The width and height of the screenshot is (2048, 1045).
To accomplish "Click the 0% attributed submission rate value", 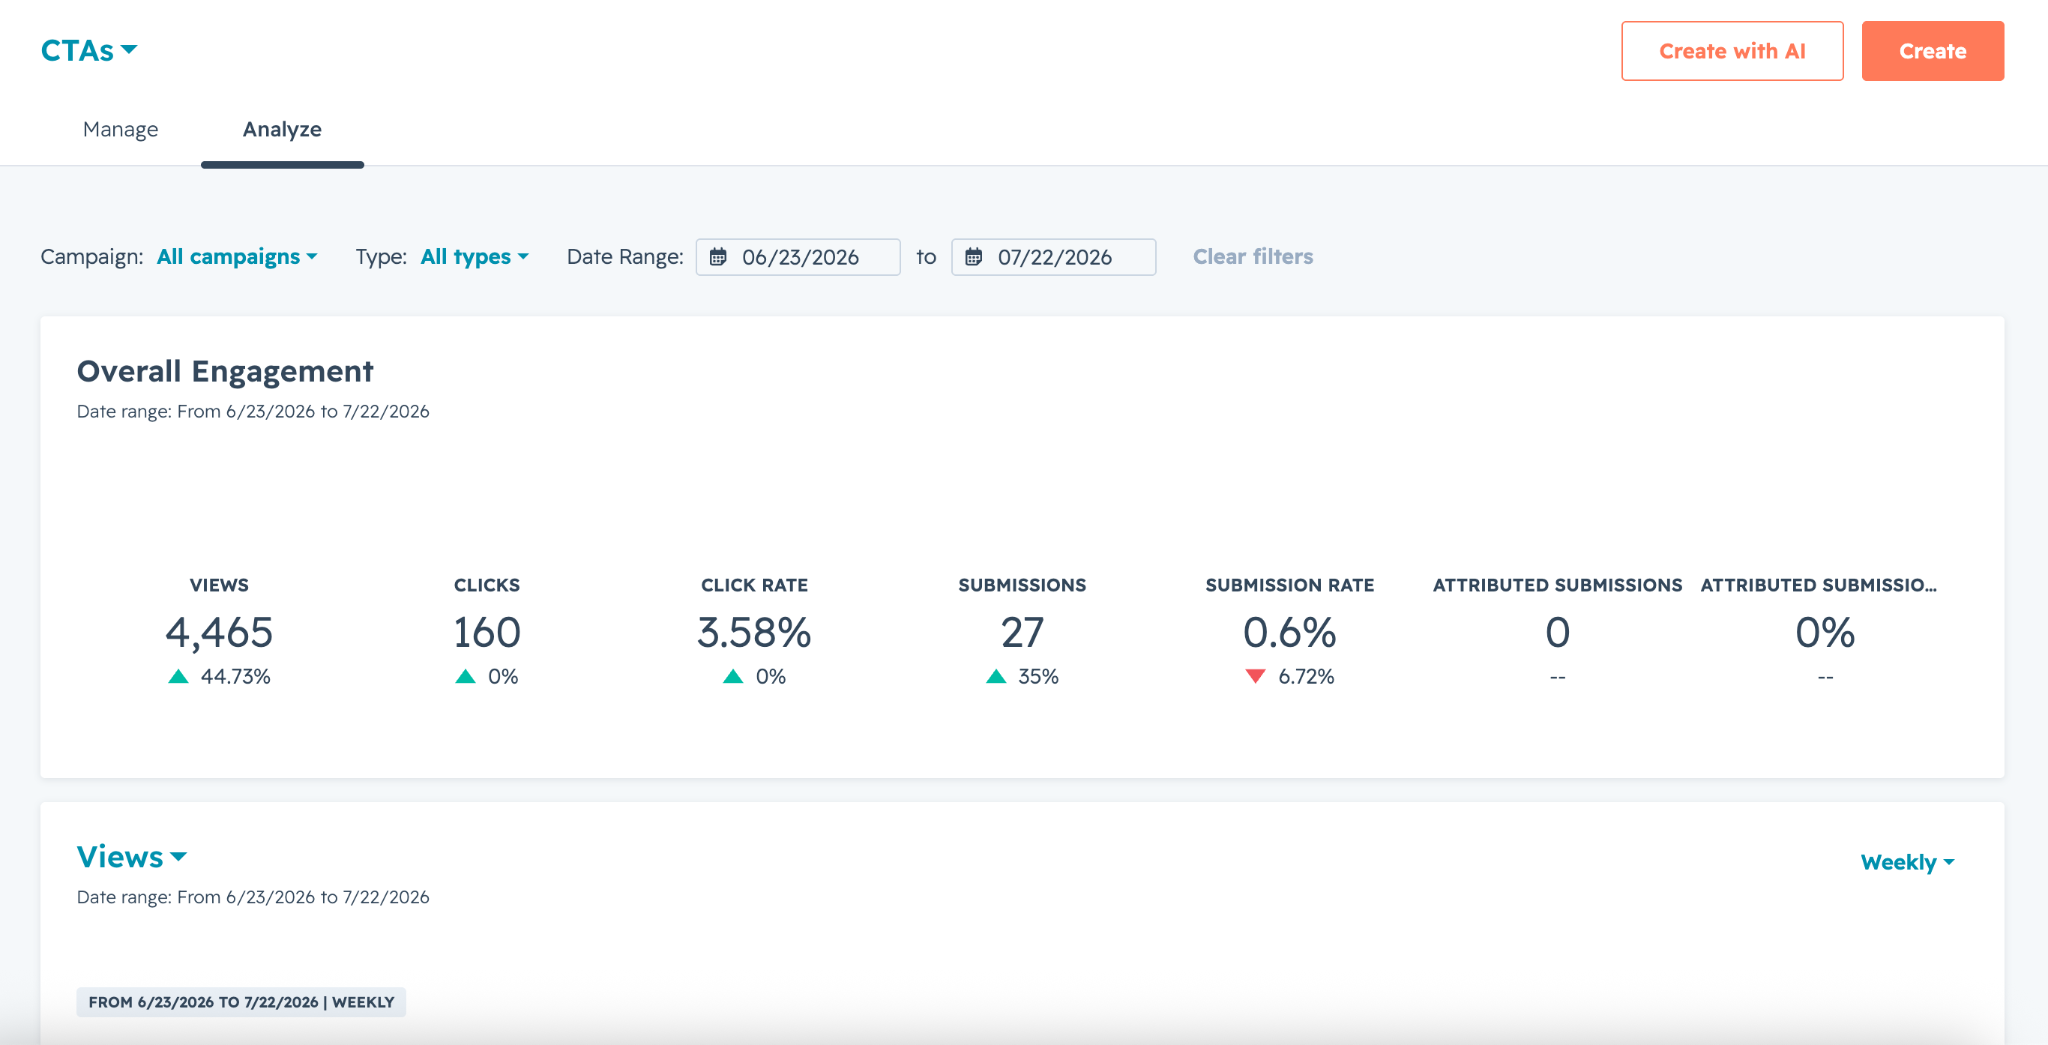I will click(1825, 632).
